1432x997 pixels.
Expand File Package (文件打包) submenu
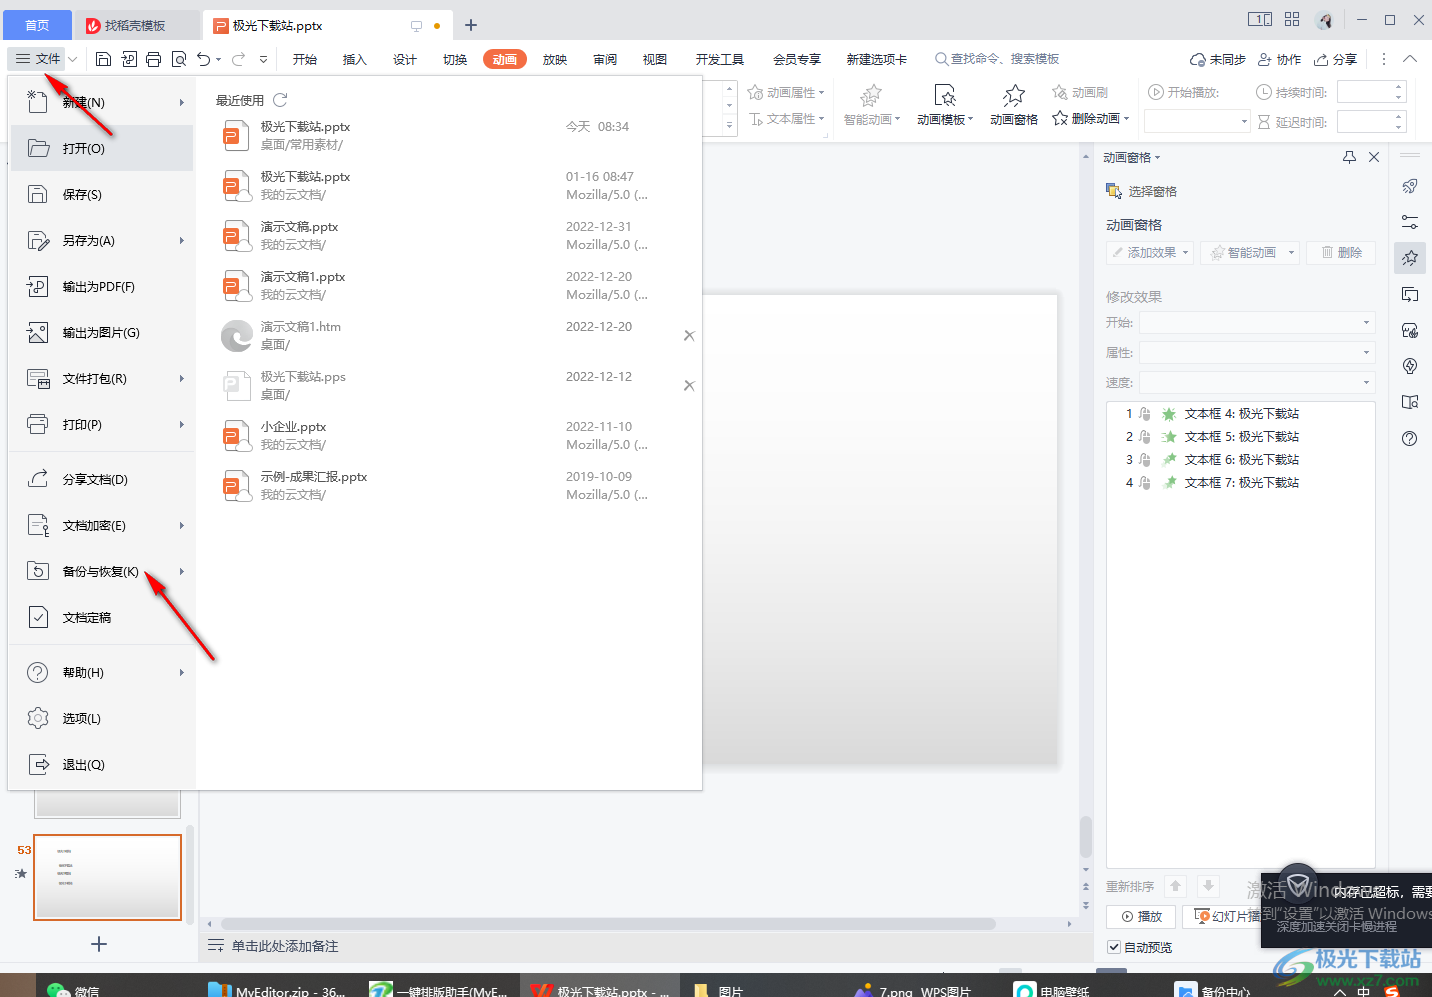click(182, 378)
